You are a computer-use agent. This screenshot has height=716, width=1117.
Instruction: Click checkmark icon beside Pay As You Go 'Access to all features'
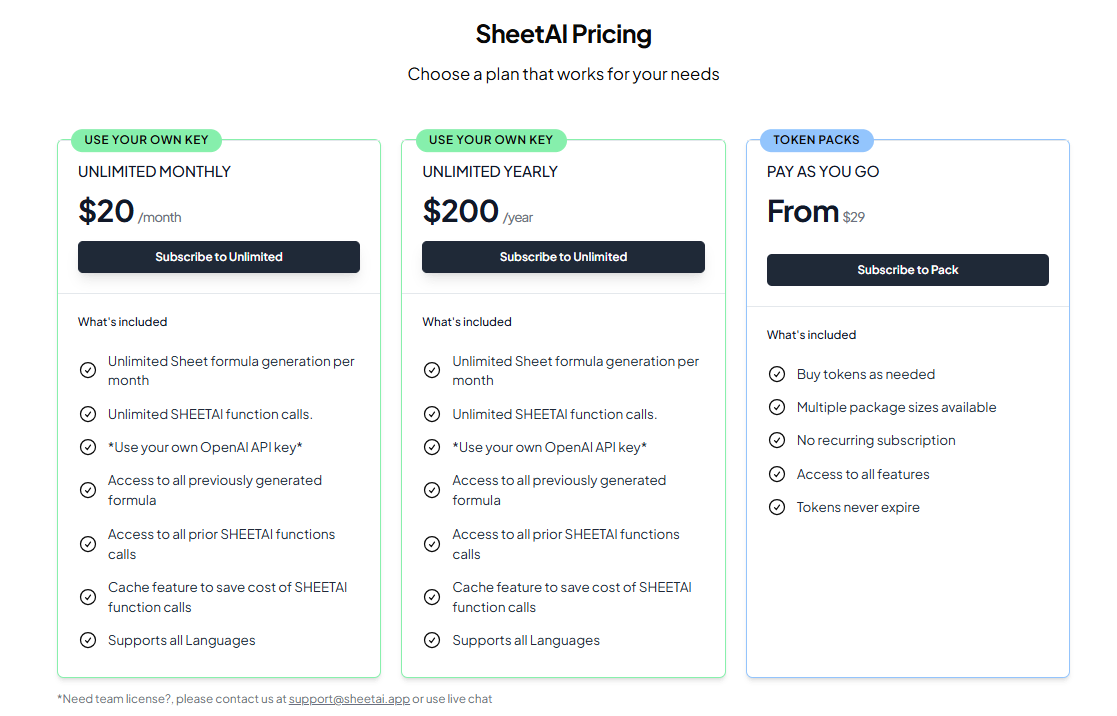777,475
